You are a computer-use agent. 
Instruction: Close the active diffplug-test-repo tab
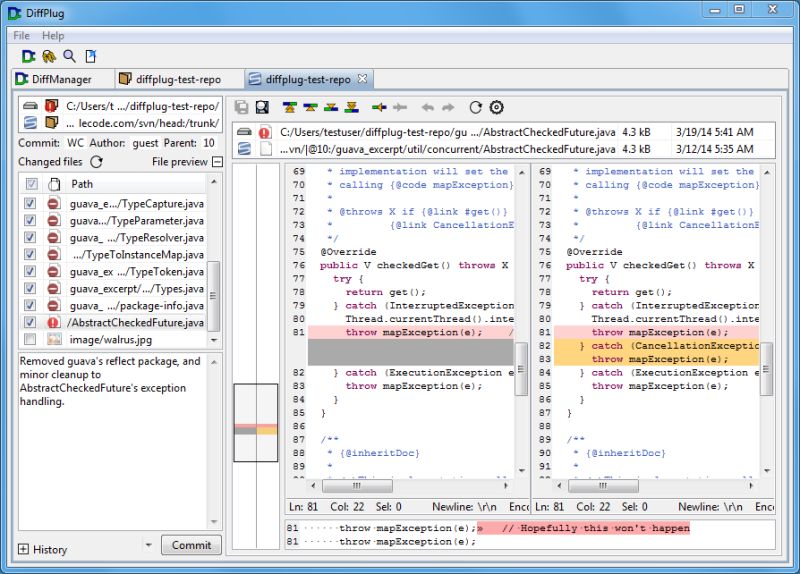[362, 79]
